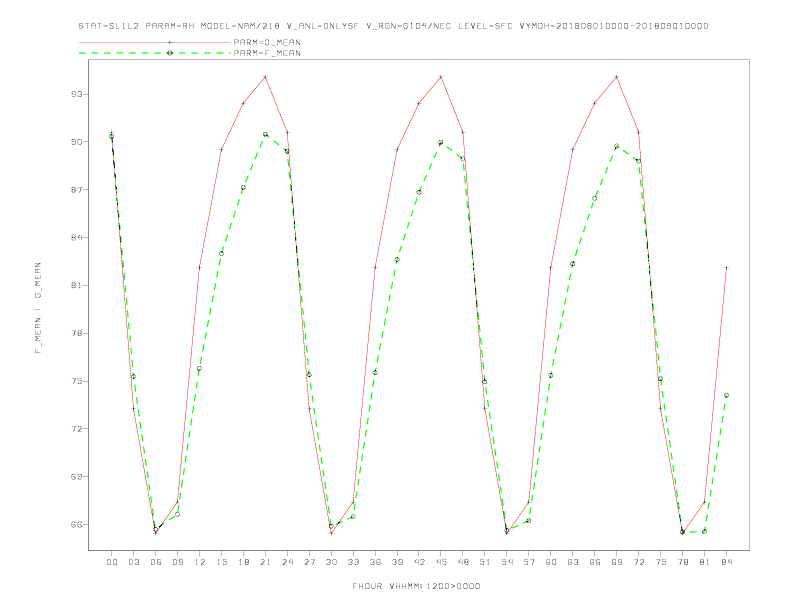Select the PARM=O_MEAN legend label

[x=267, y=42]
